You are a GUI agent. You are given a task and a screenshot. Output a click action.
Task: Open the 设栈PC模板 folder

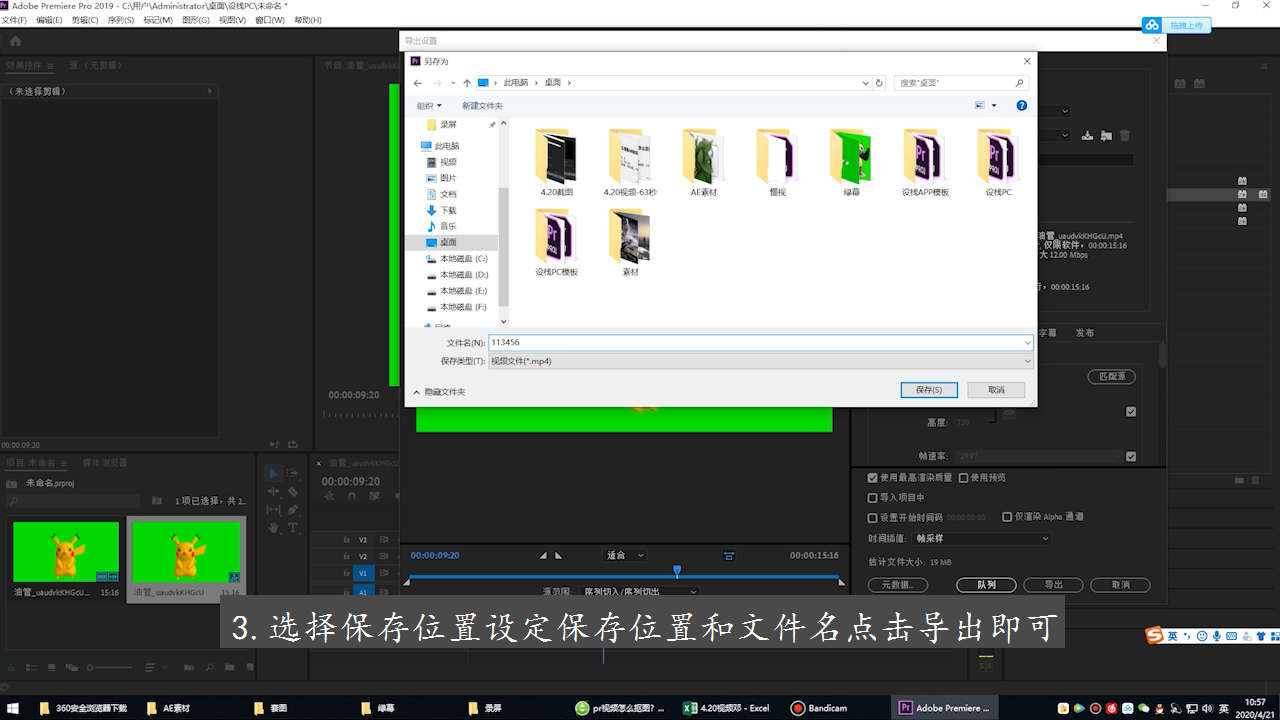tap(556, 243)
